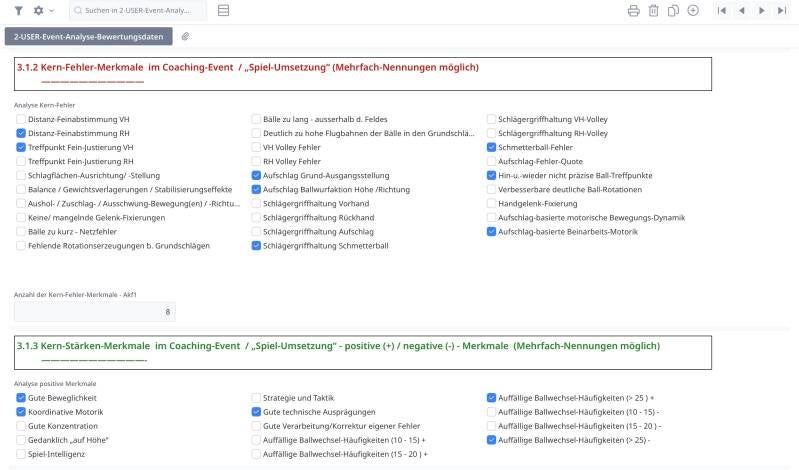Check VH Volley Fehler
Image resolution: width=799 pixels, height=470 pixels.
point(256,147)
